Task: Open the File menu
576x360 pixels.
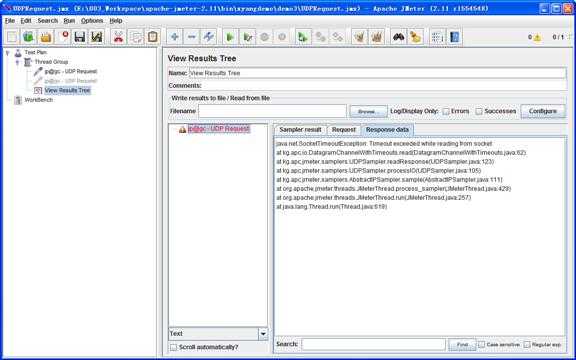Action: (10, 21)
